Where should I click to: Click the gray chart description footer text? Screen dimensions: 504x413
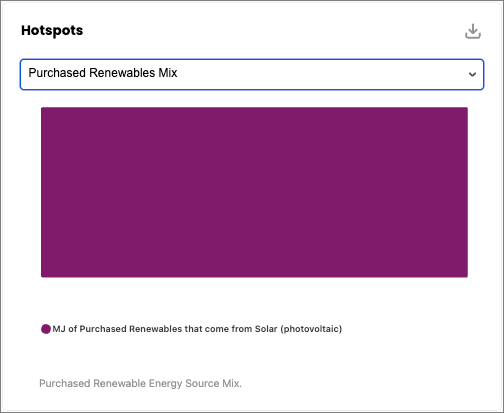(x=140, y=383)
